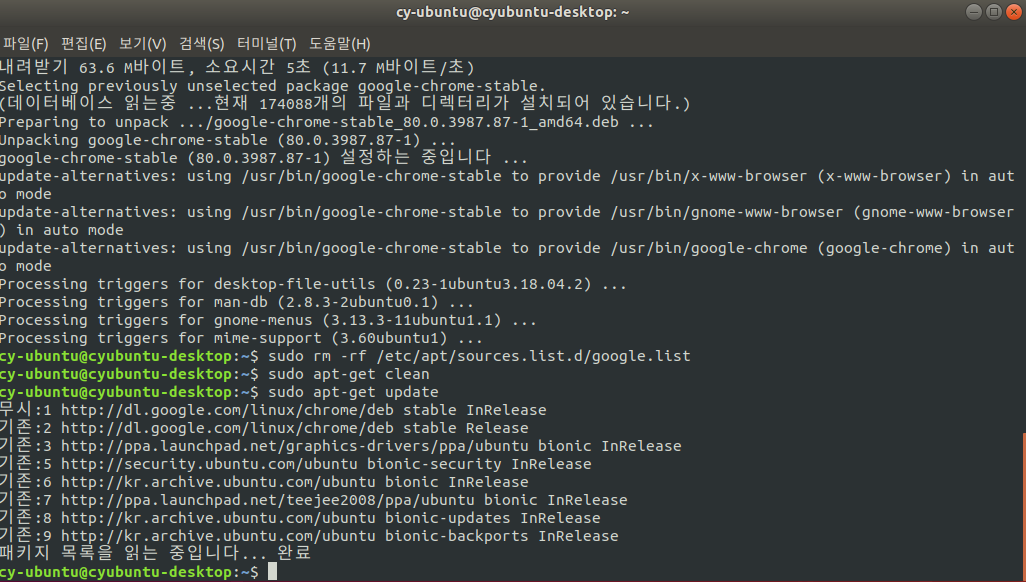
Task: Open the 파일(F) menu
Action: [x=26, y=44]
